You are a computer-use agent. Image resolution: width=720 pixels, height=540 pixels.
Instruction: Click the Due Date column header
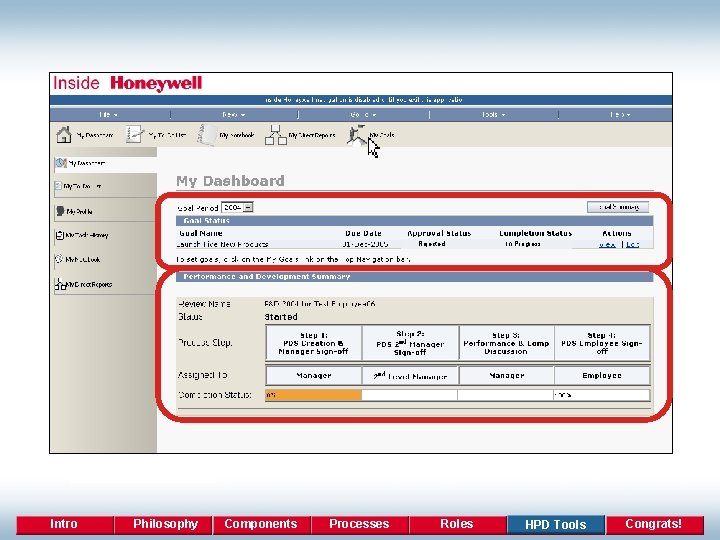pyautogui.click(x=363, y=233)
